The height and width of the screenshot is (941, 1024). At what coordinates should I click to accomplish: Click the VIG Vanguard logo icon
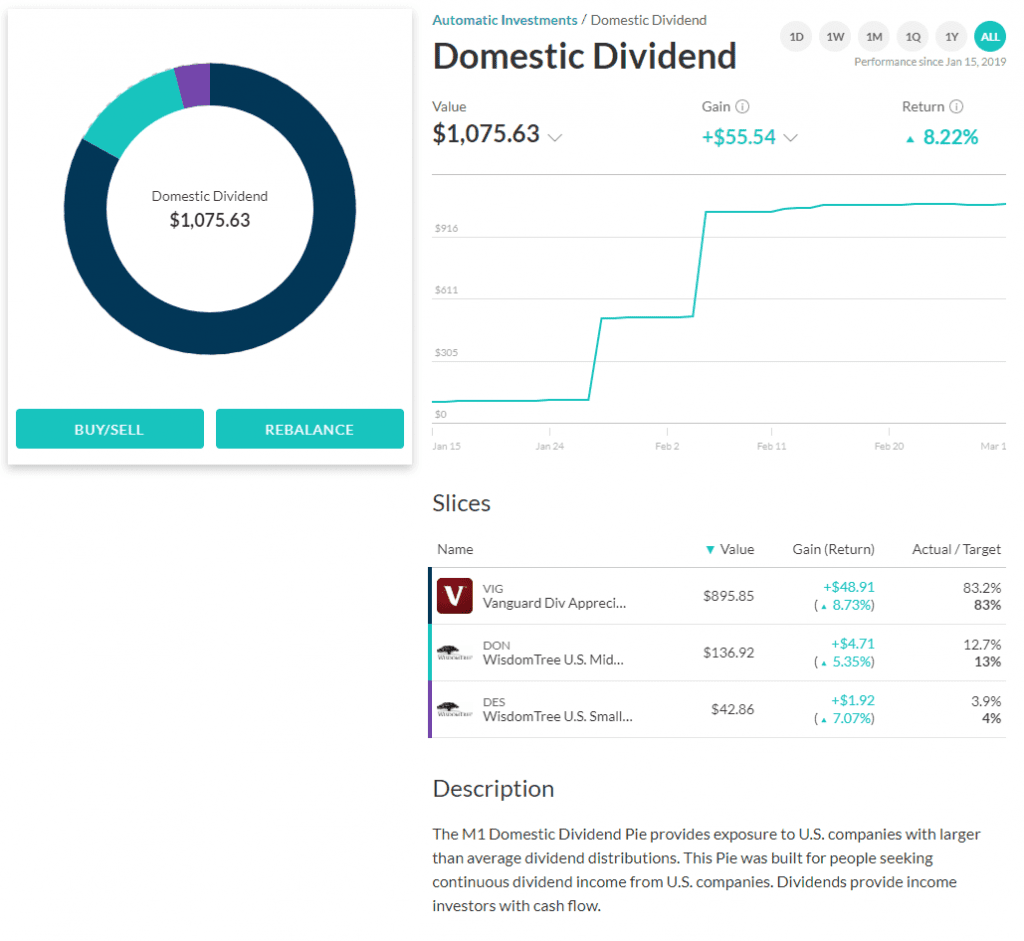click(455, 596)
